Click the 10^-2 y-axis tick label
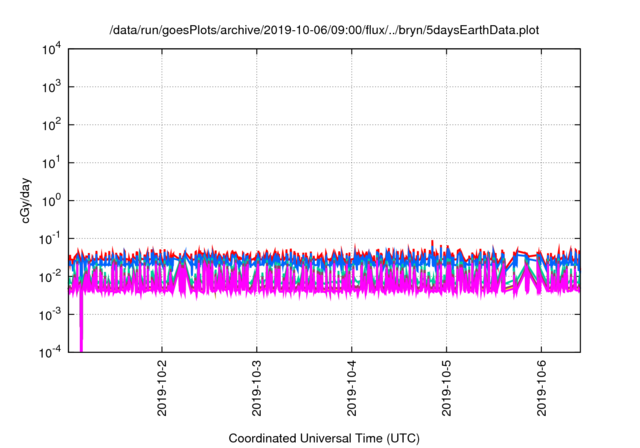The height and width of the screenshot is (448, 640). (49, 276)
